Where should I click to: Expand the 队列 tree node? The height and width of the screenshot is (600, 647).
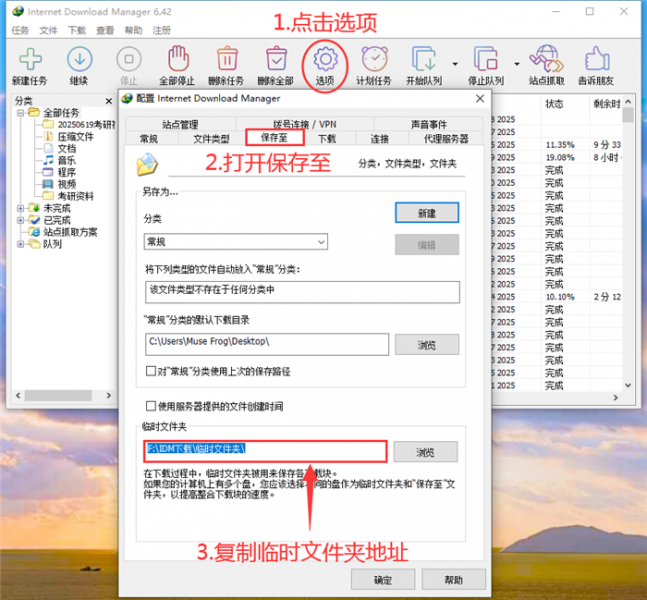point(22,244)
